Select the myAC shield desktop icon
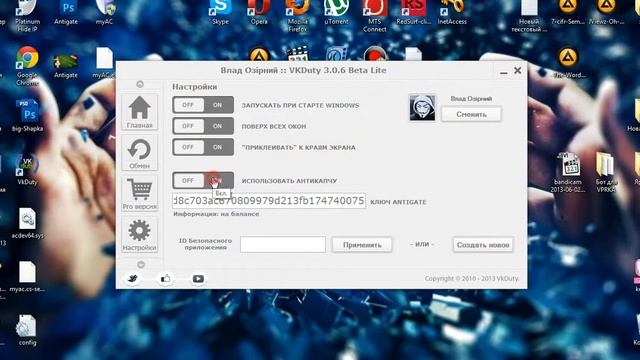This screenshot has width=640, height=360. click(x=104, y=13)
